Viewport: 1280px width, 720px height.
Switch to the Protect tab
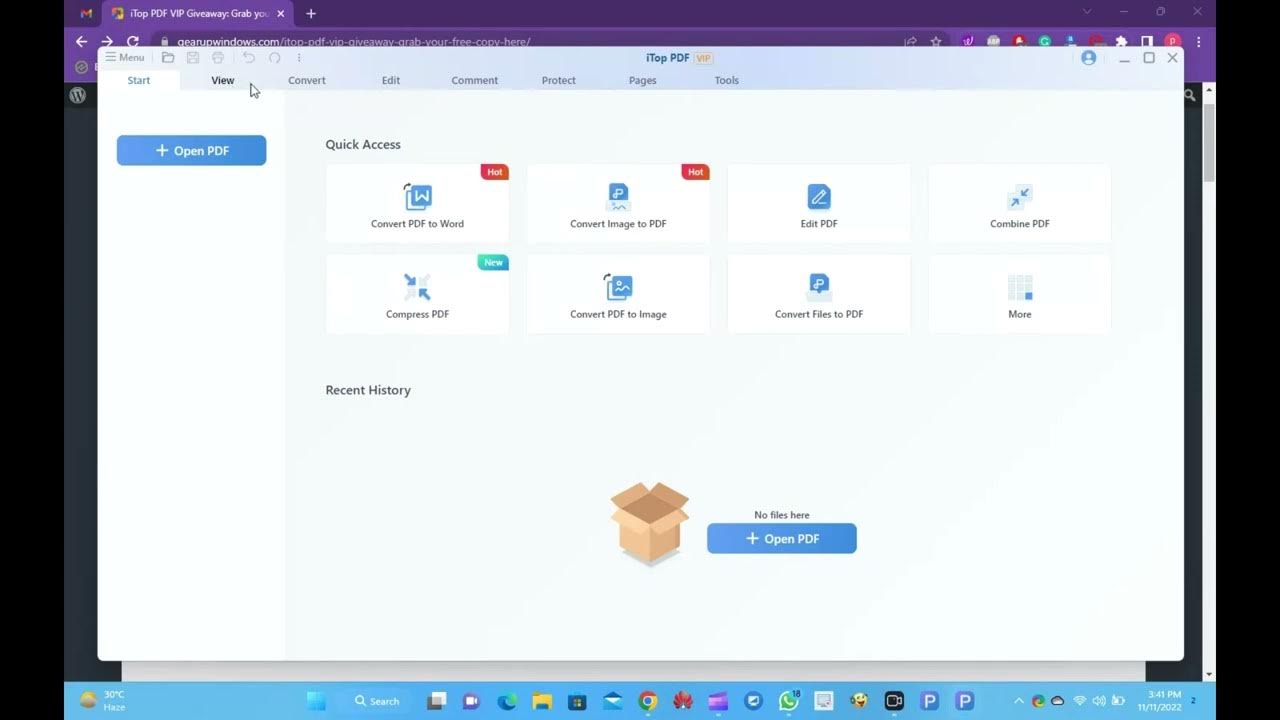click(x=559, y=80)
